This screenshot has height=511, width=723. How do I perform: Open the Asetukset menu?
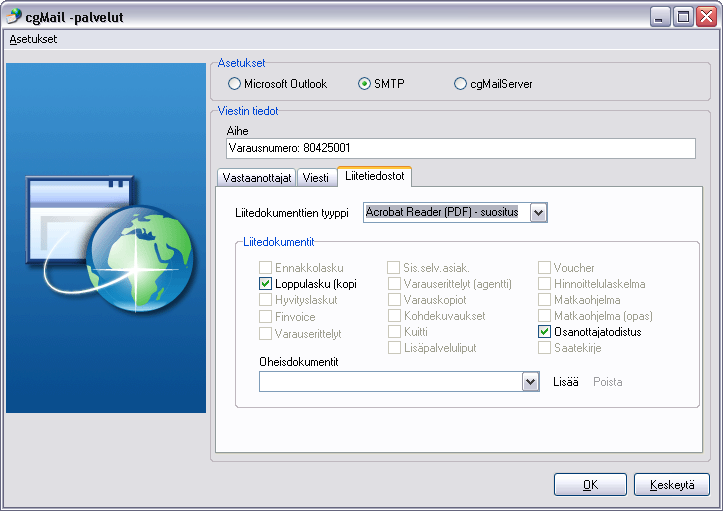[33, 39]
